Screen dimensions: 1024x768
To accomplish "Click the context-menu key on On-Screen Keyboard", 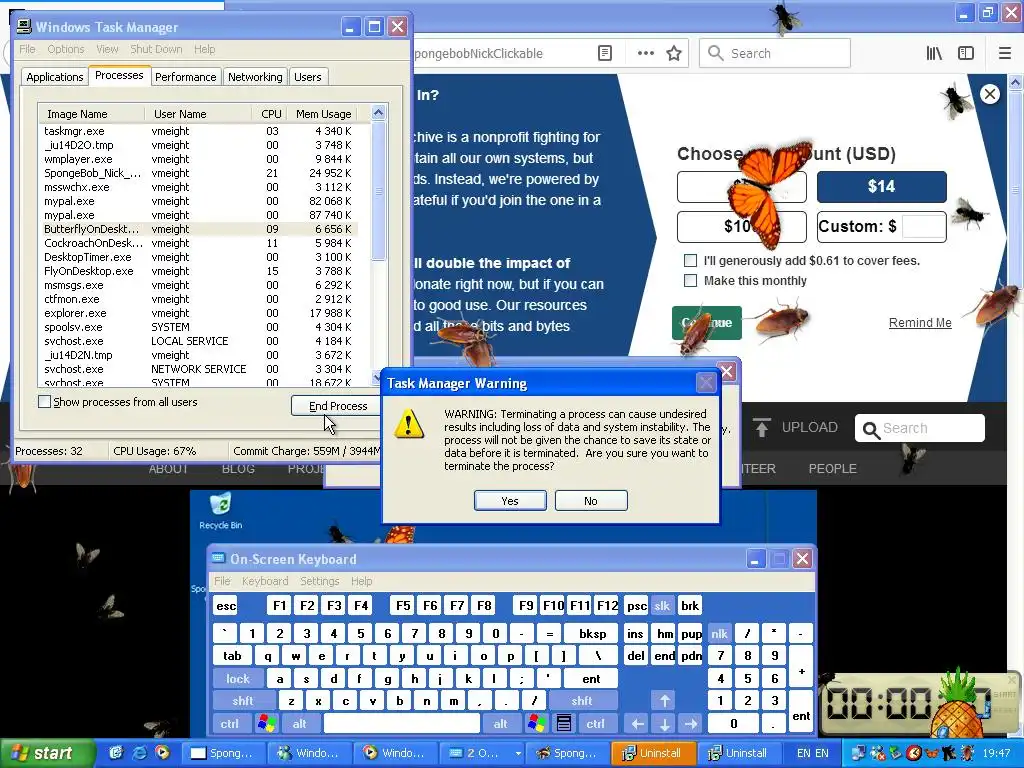I will pos(564,723).
